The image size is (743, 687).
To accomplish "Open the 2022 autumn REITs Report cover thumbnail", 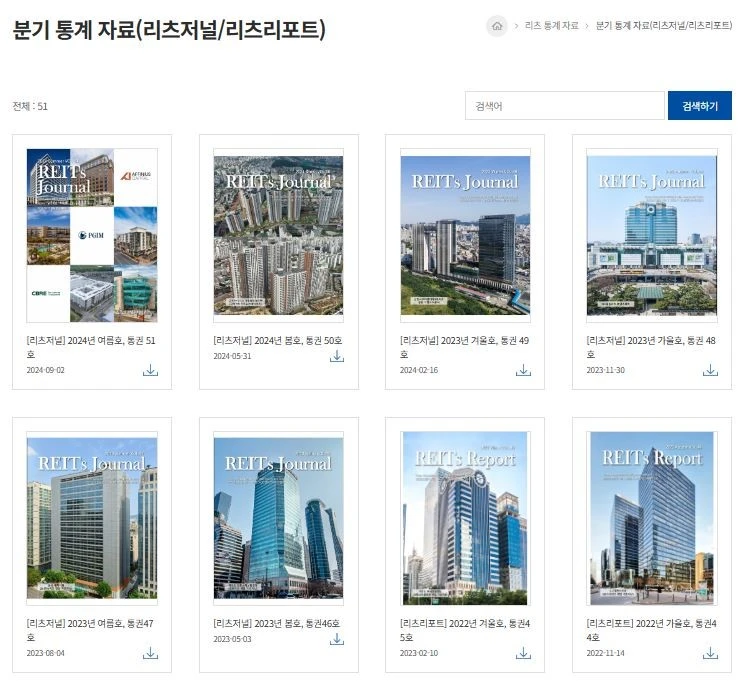I will [x=652, y=518].
